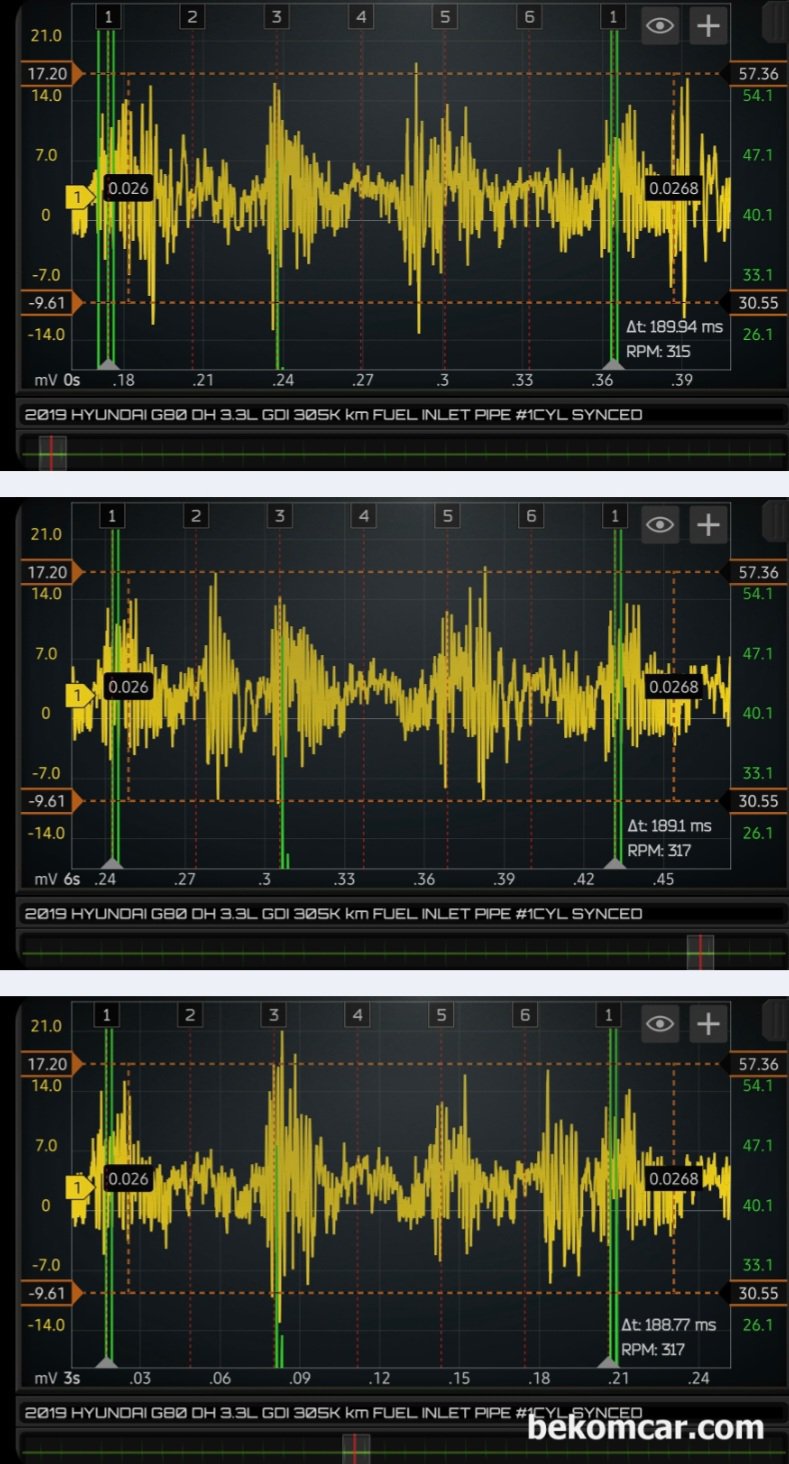Click the 17.20 threshold handle in top chart
This screenshot has height=1464, width=789.
pyautogui.click(x=45, y=74)
